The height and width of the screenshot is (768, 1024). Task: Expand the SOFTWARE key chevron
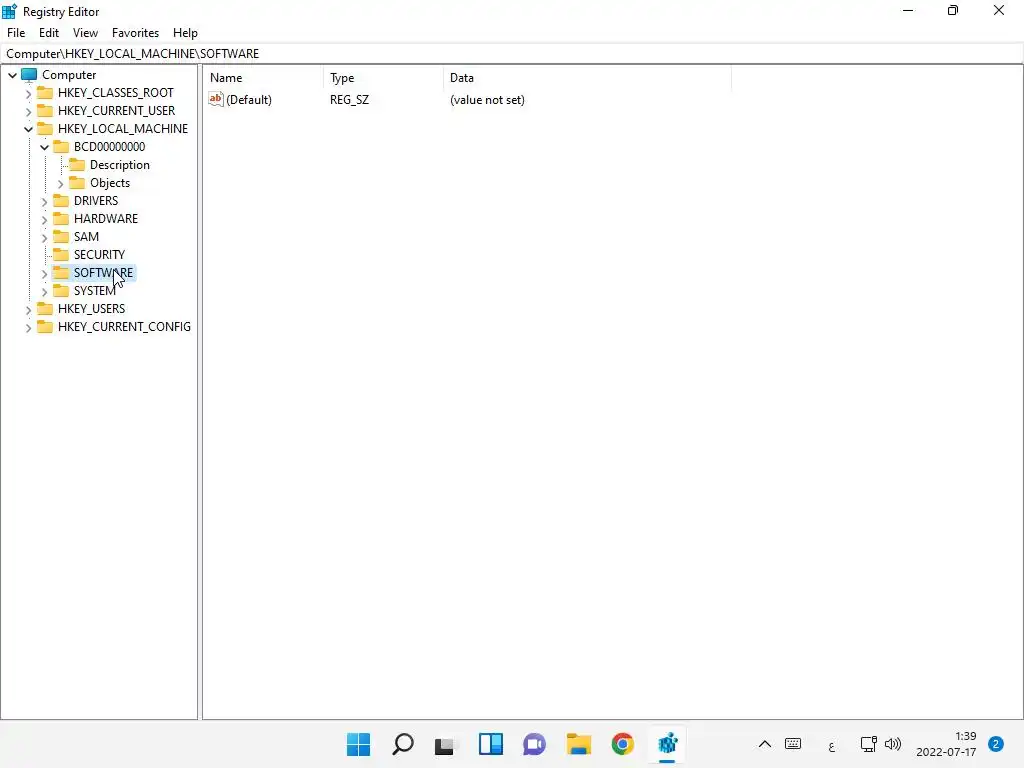44,274
